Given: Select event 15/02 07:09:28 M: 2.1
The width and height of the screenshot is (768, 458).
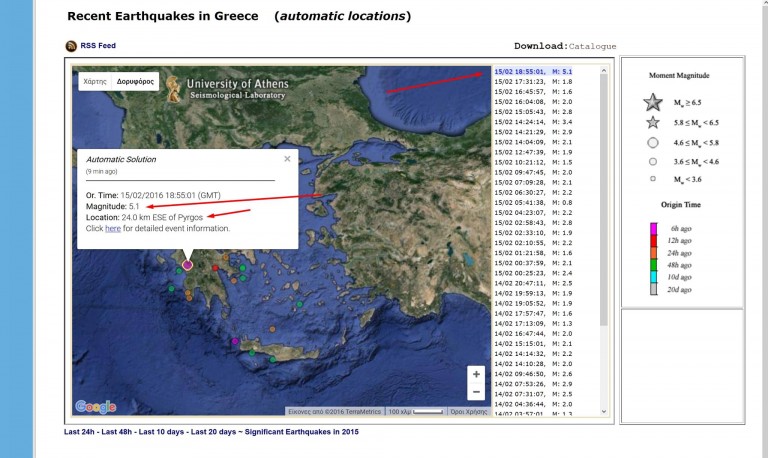Looking at the screenshot, I should [x=533, y=182].
